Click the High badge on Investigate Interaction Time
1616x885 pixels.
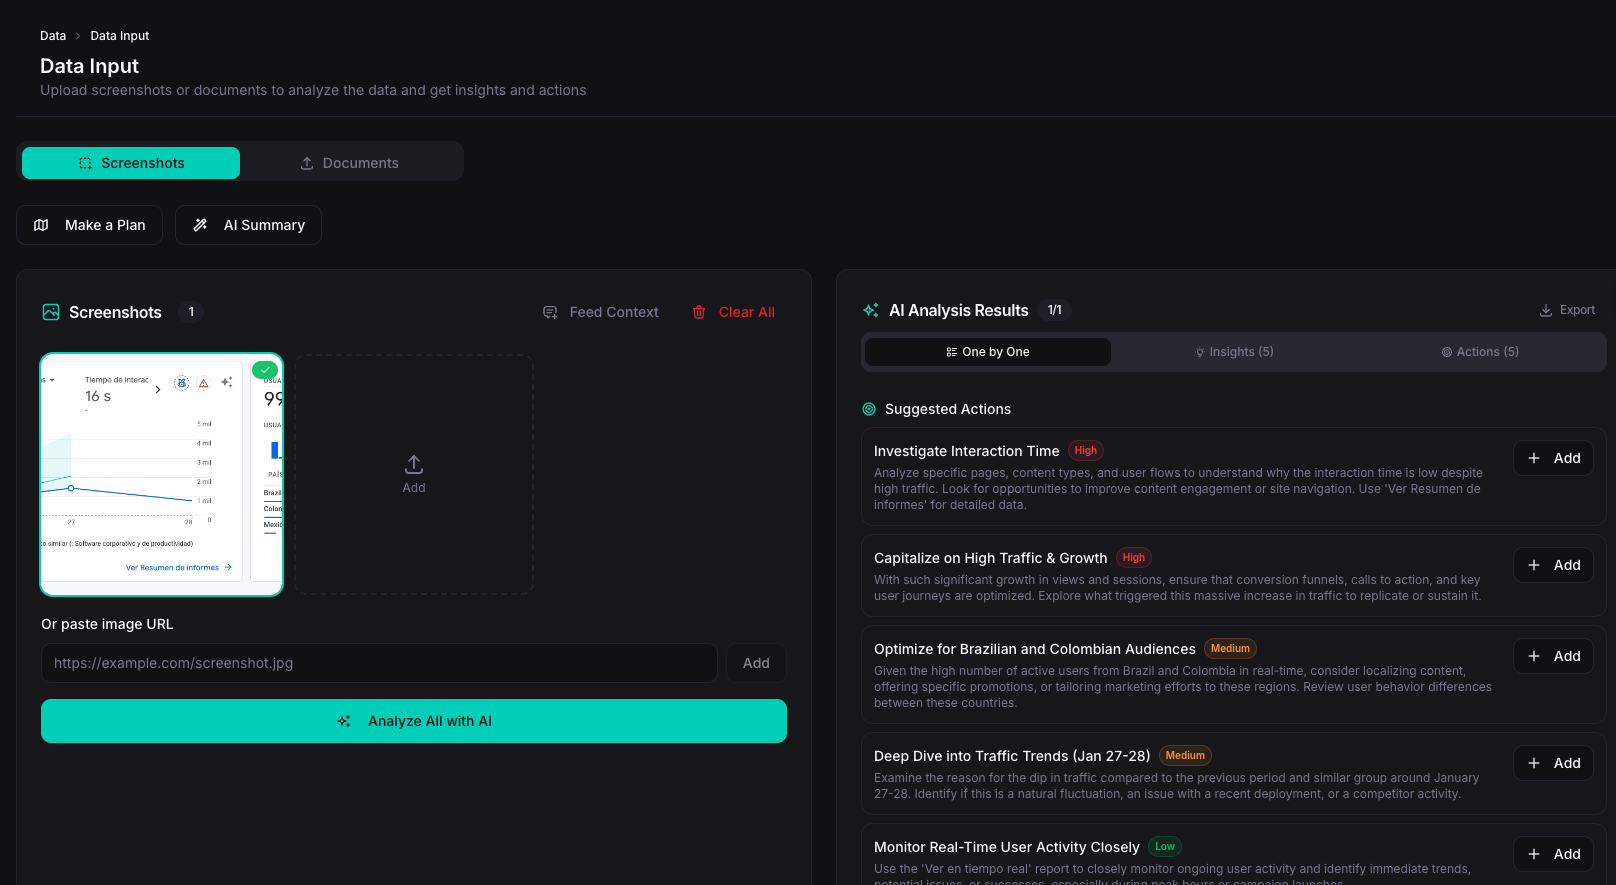click(x=1086, y=451)
